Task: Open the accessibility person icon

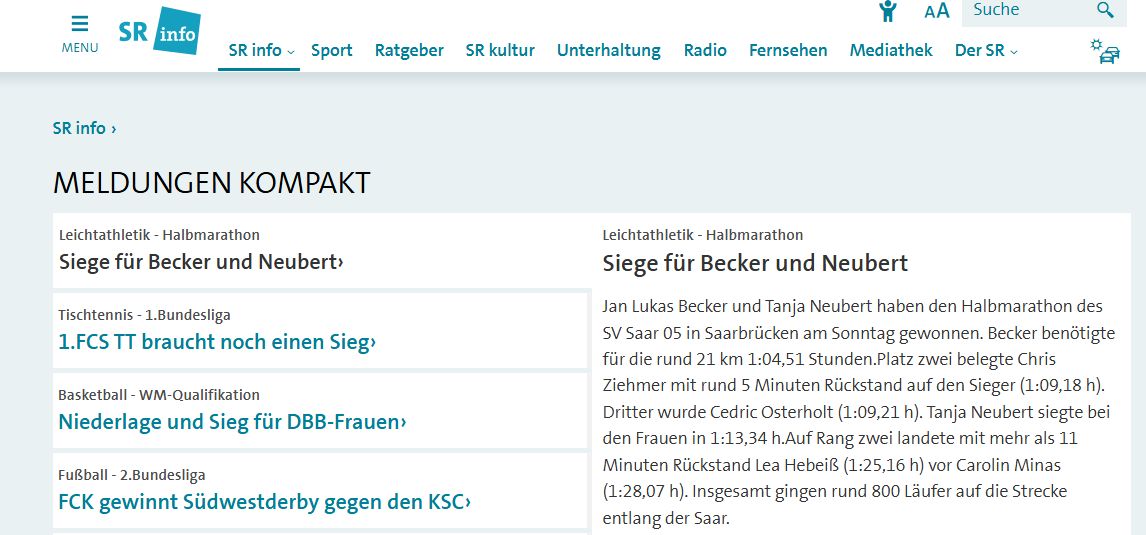Action: [887, 11]
